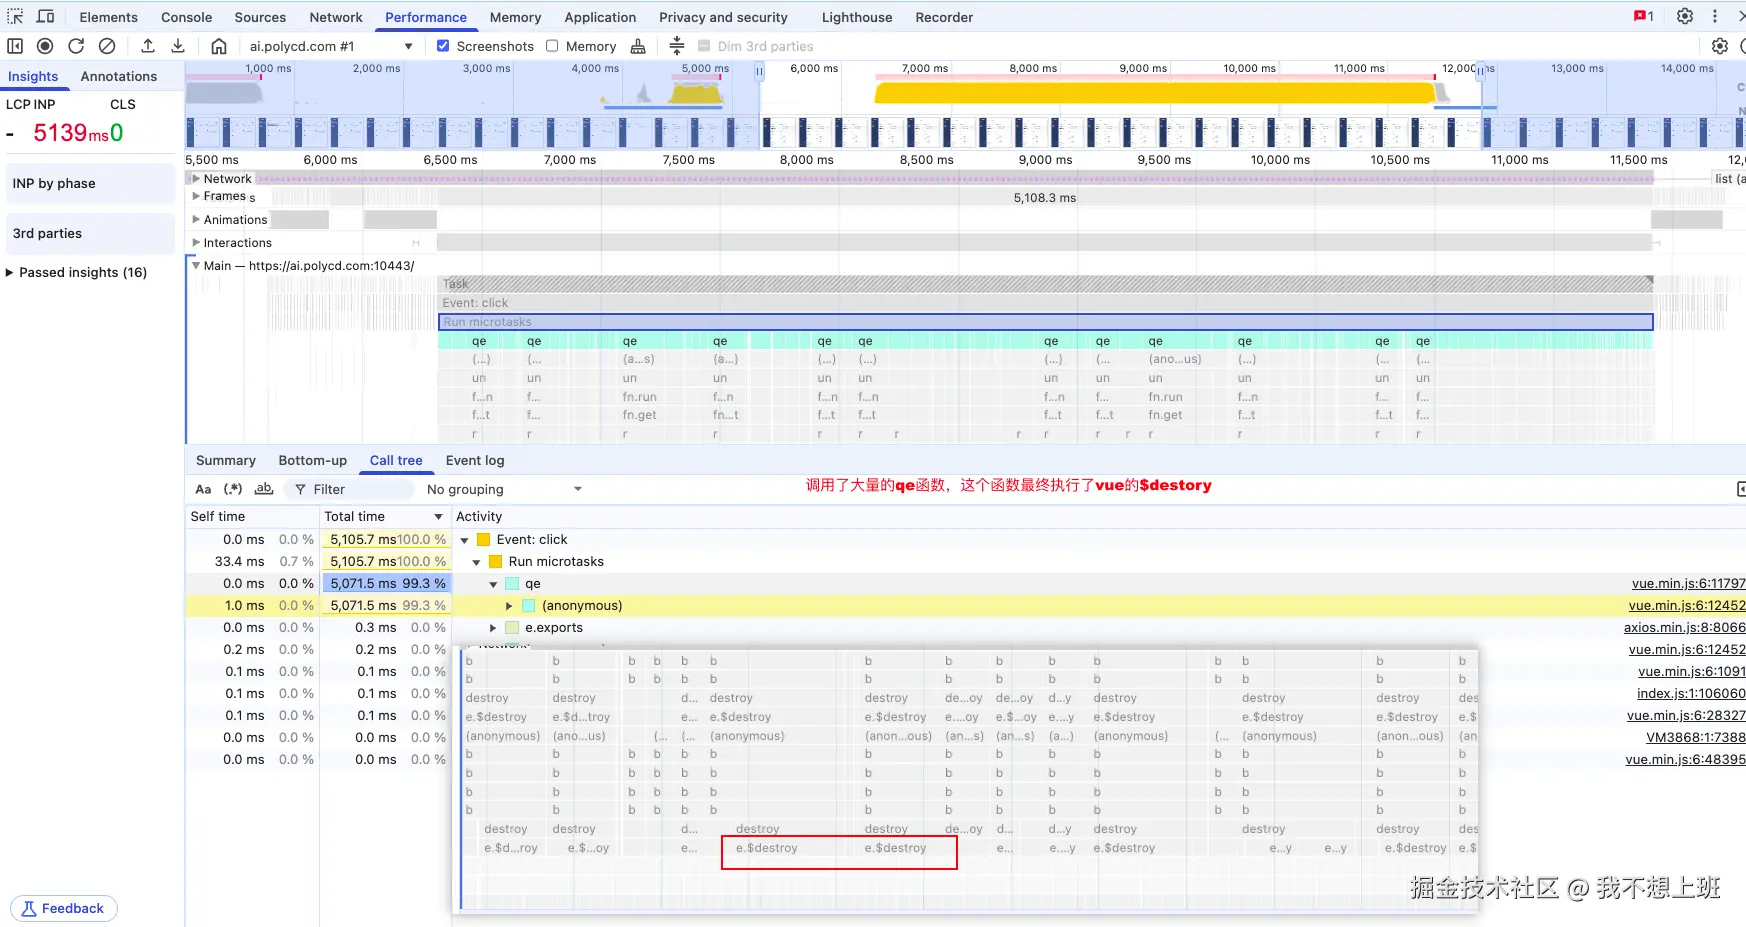Open source link vue.min.js:6:11797
This screenshot has width=1746, height=927.
[x=1688, y=584]
